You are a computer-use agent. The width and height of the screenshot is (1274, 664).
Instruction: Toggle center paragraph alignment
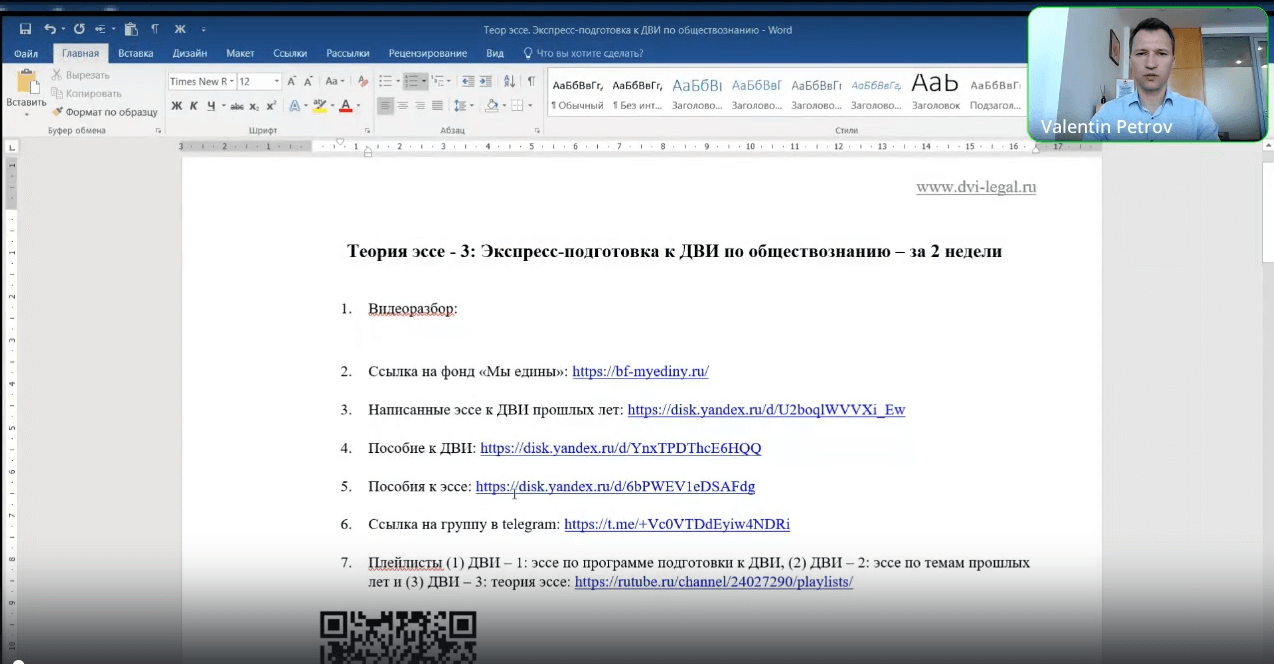coord(402,105)
